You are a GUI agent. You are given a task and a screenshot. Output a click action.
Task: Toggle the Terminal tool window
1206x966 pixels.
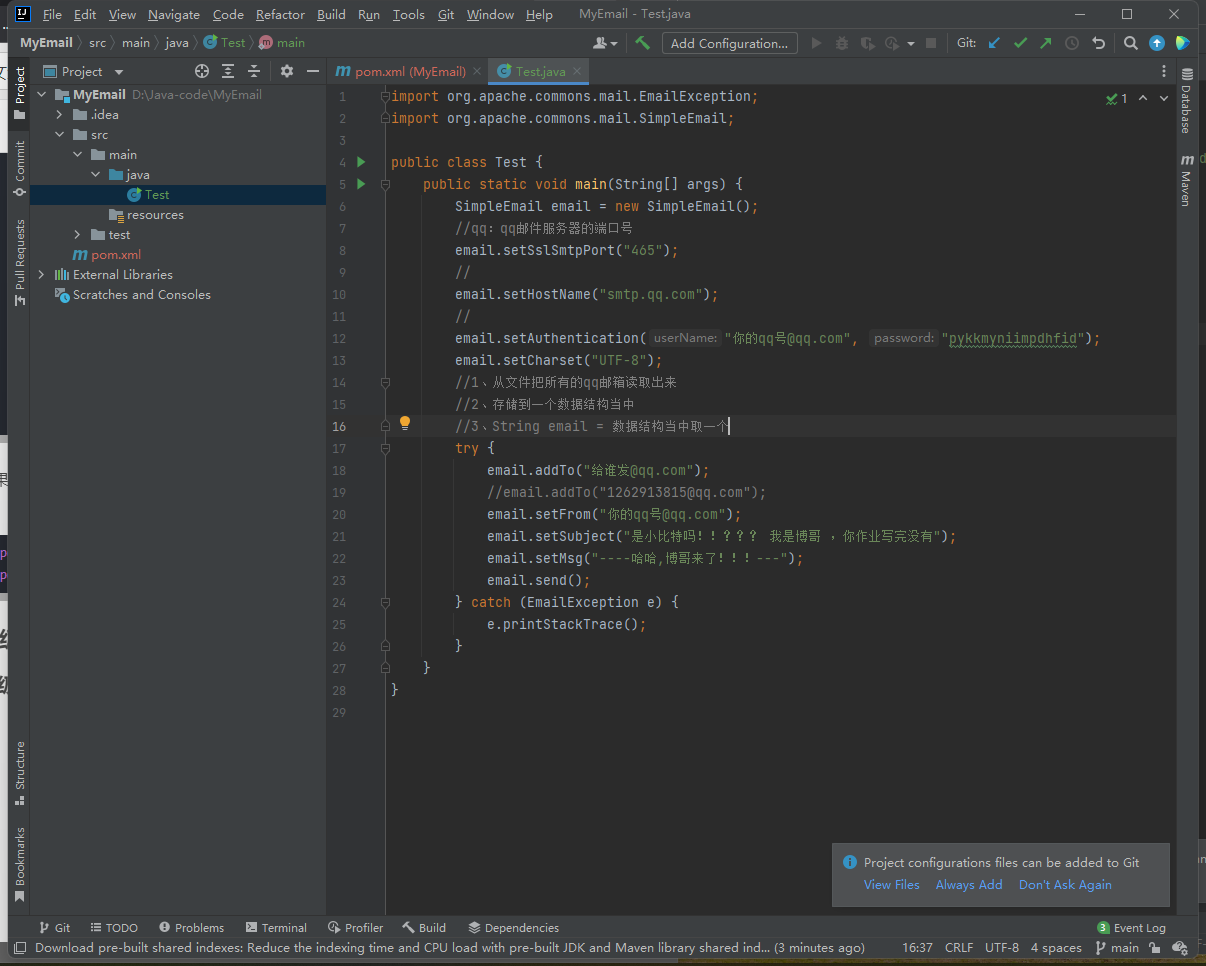point(276,927)
